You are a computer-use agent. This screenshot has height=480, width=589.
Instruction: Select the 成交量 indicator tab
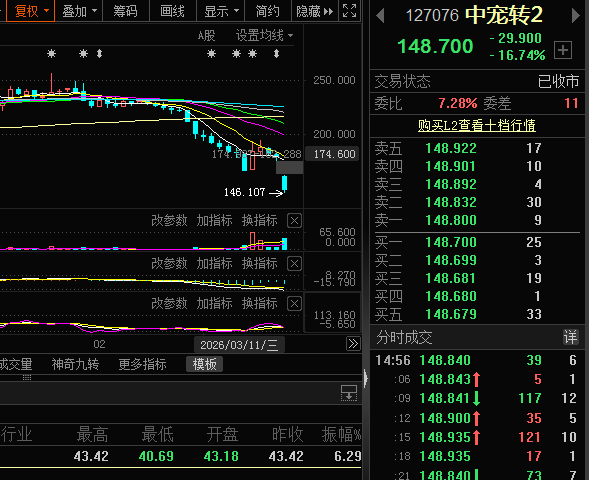16,364
